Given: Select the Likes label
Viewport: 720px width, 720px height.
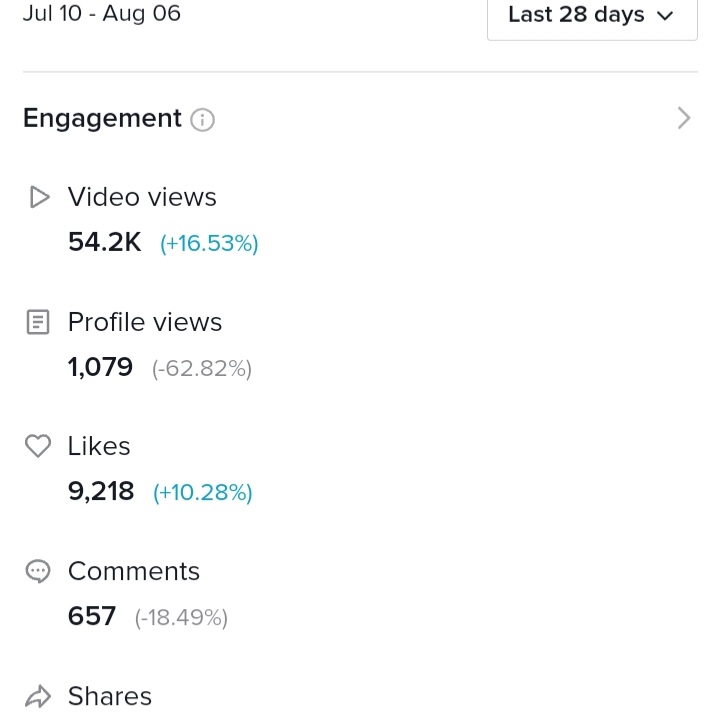Looking at the screenshot, I should coord(99,446).
